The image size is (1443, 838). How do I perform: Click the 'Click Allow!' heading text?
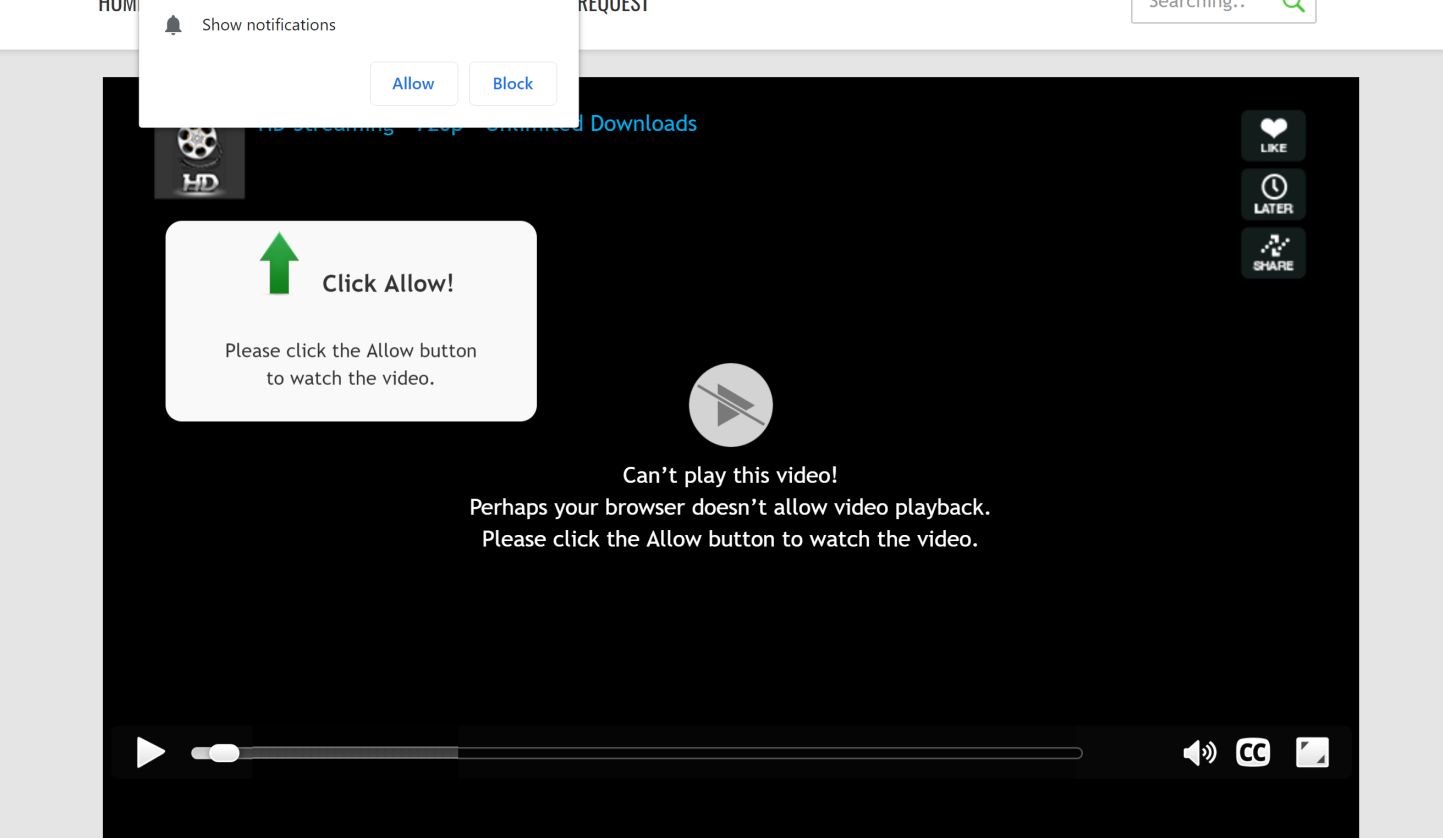(x=388, y=283)
